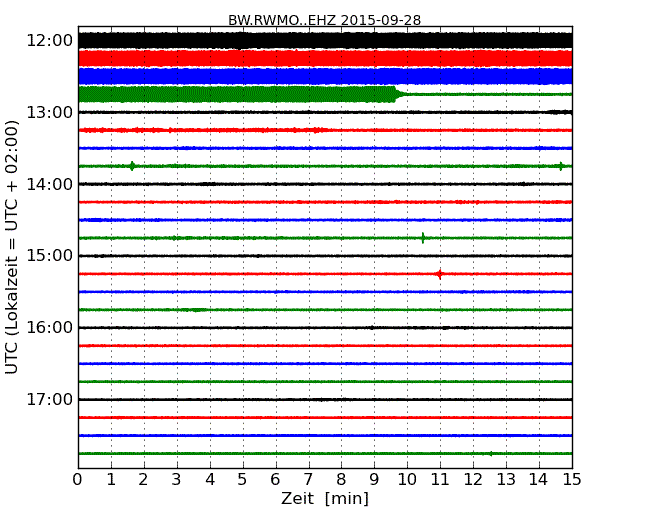Click the plot title BW.RWMO..EHZ 2015-09-28
This screenshot has width=650, height=520.
tap(324, 20)
